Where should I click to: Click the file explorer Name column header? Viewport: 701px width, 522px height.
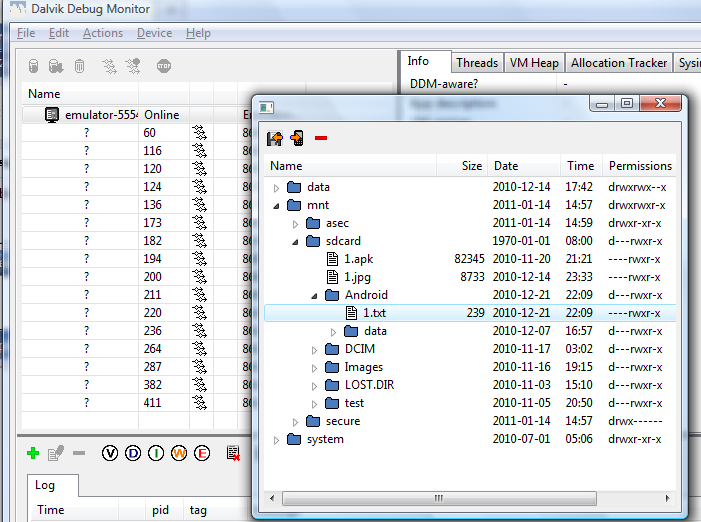(x=350, y=166)
